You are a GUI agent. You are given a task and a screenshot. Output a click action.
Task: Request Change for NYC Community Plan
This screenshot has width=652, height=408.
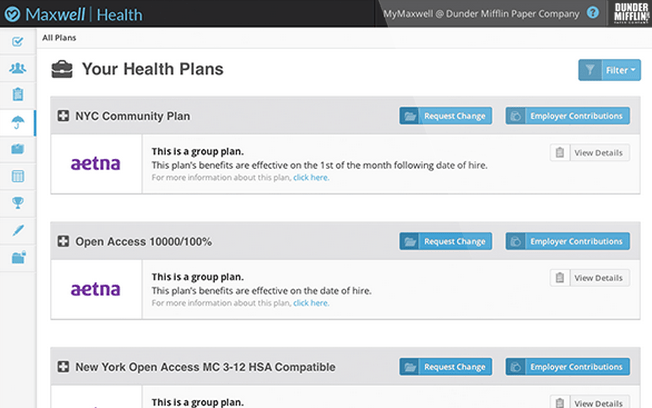(x=445, y=116)
